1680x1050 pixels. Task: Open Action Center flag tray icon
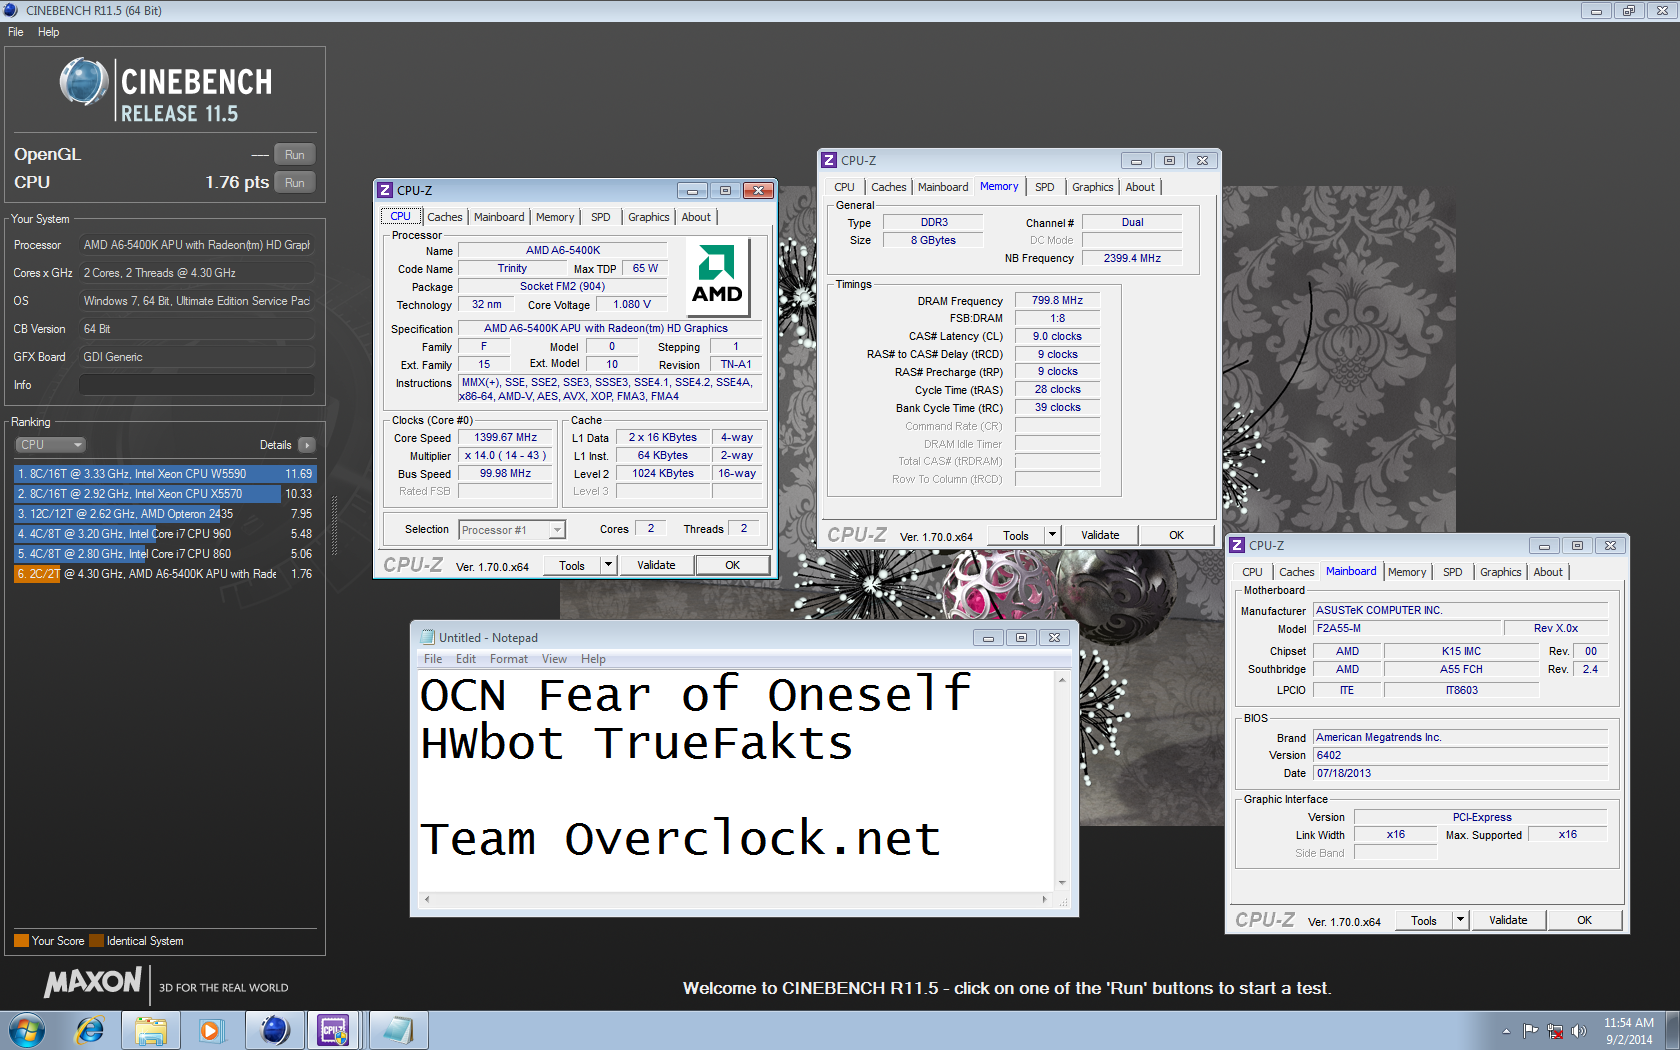[1531, 1031]
